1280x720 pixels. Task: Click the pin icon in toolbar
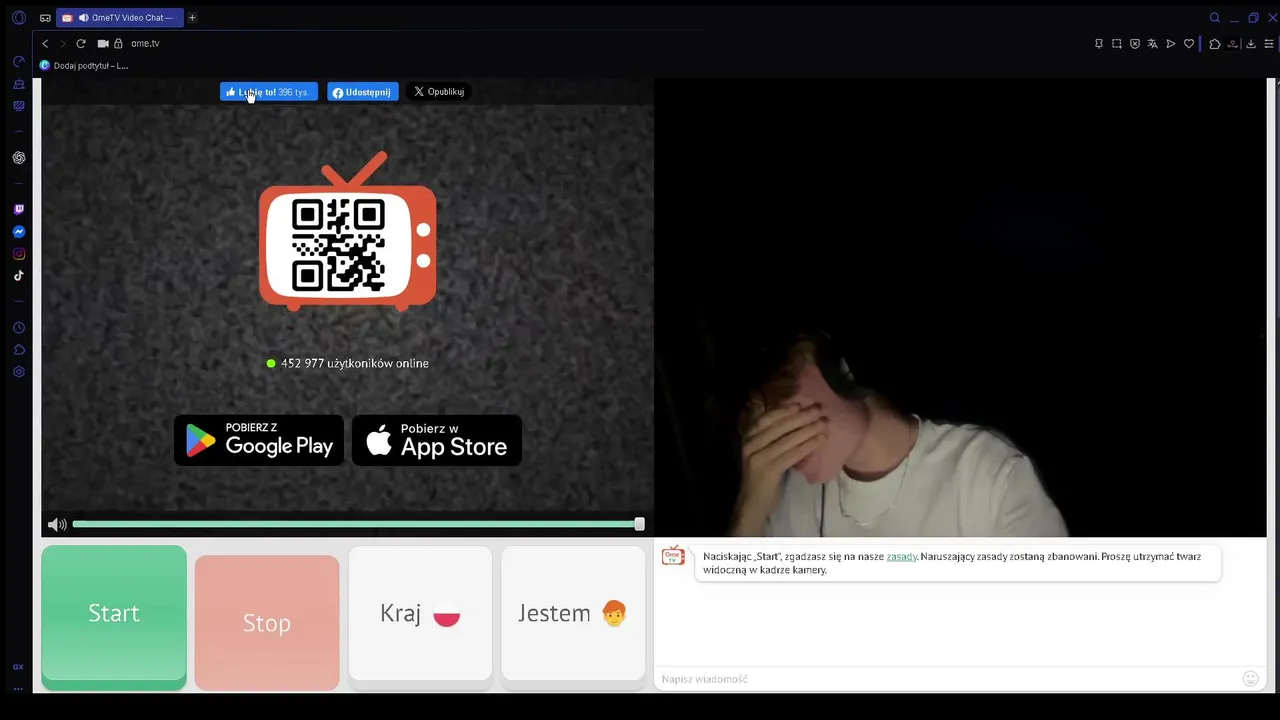(x=1099, y=44)
